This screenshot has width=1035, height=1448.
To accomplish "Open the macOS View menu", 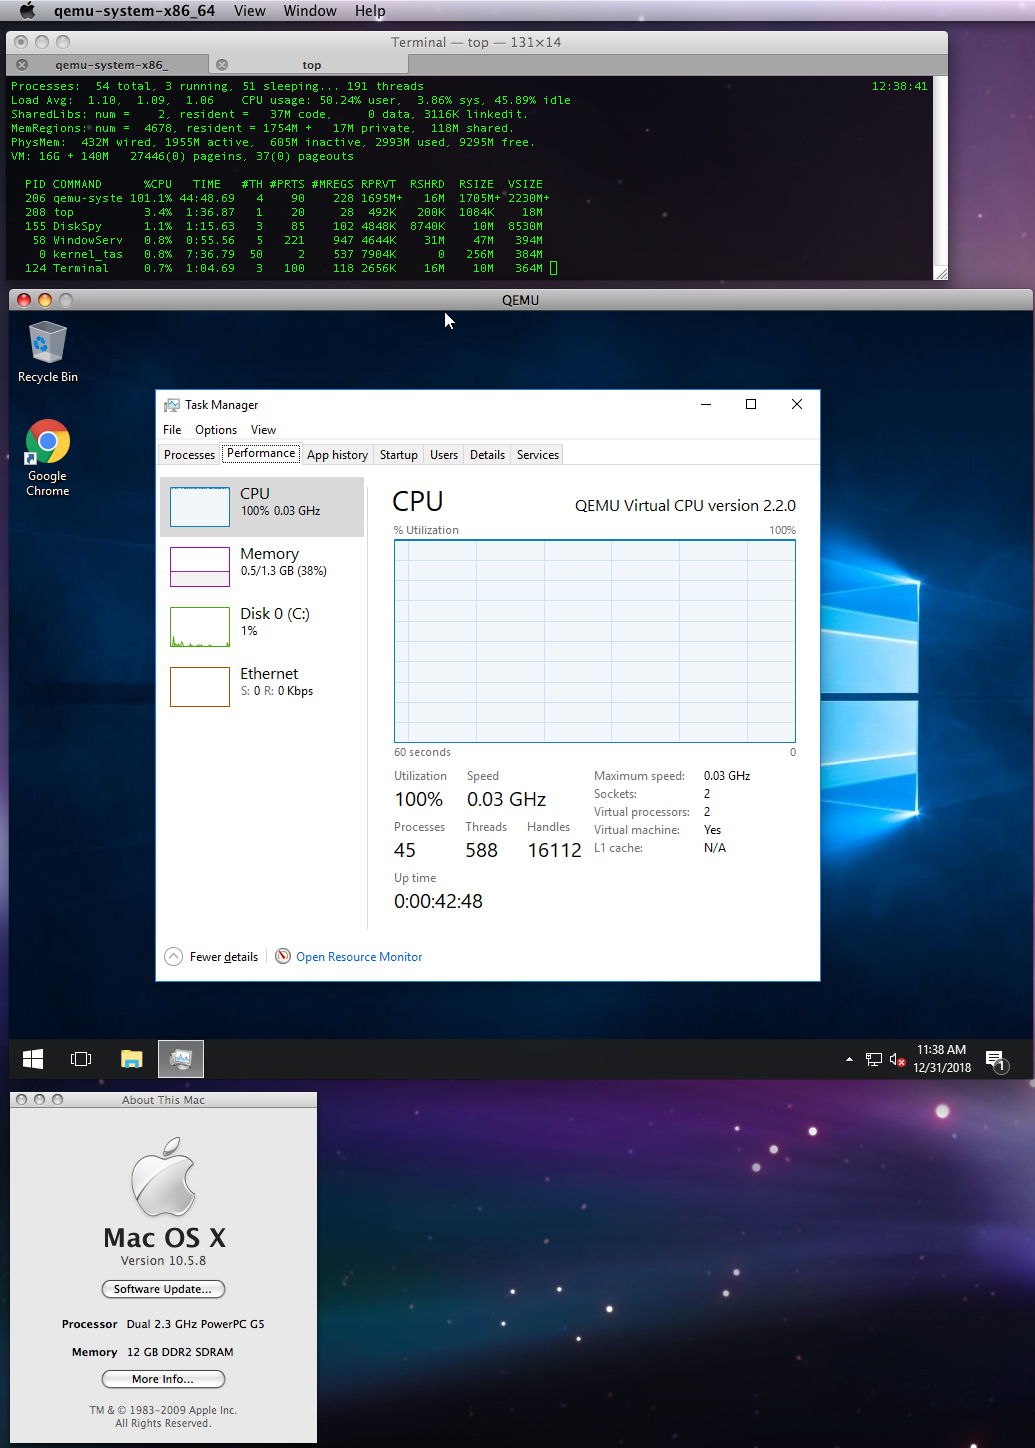I will [x=250, y=11].
